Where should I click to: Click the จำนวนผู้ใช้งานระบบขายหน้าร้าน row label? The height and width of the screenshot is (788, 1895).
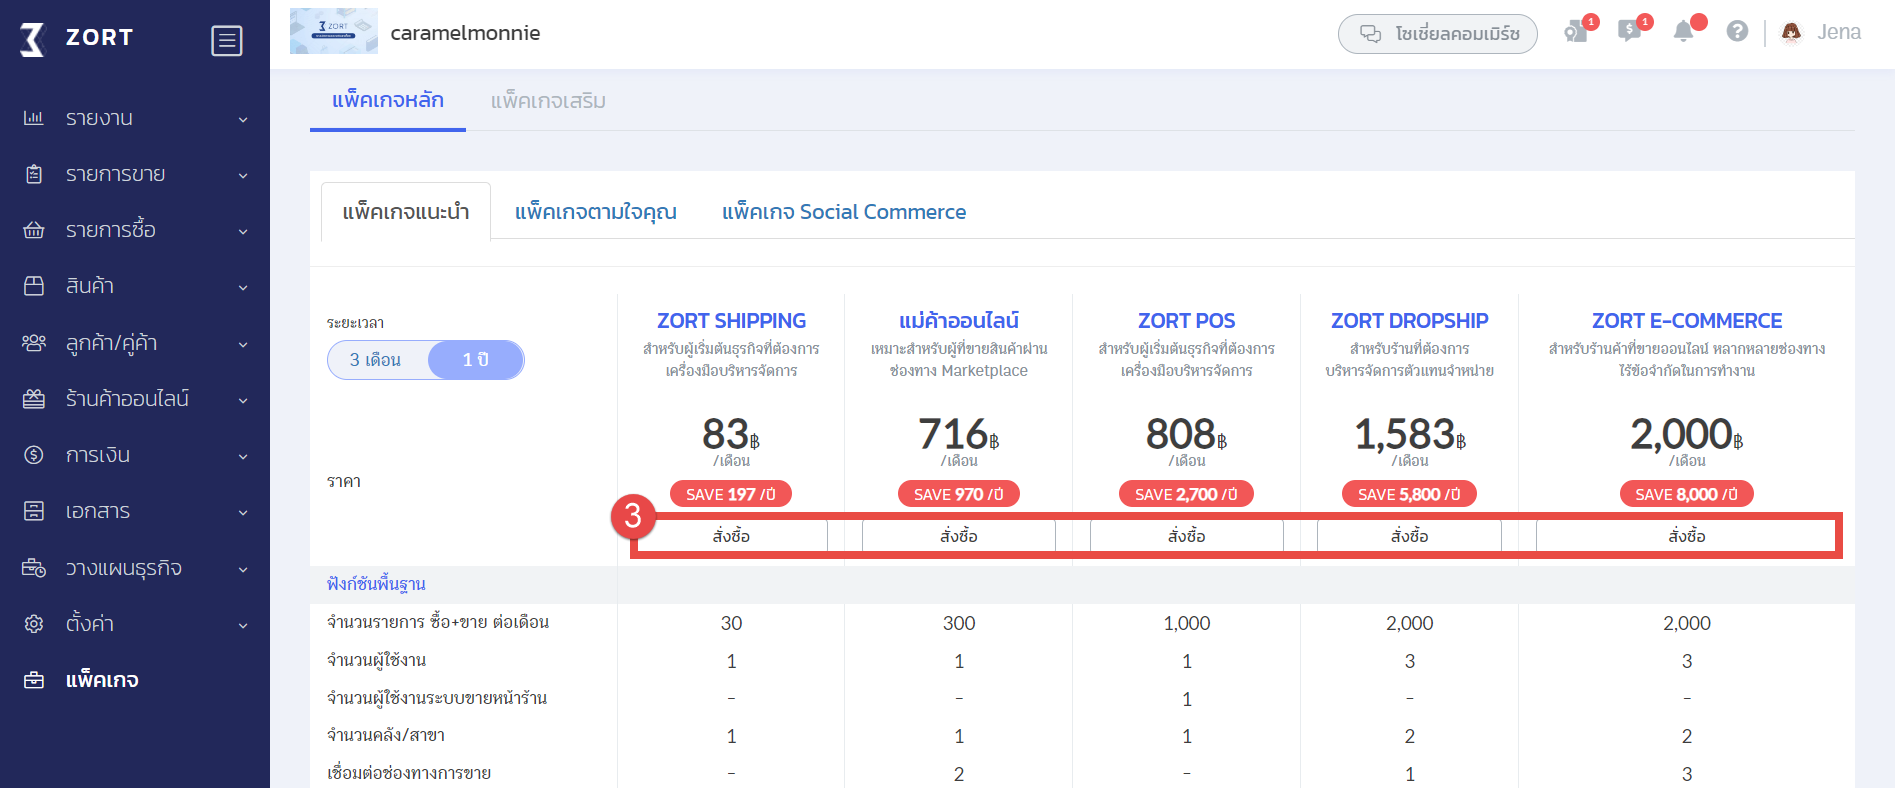437,698
